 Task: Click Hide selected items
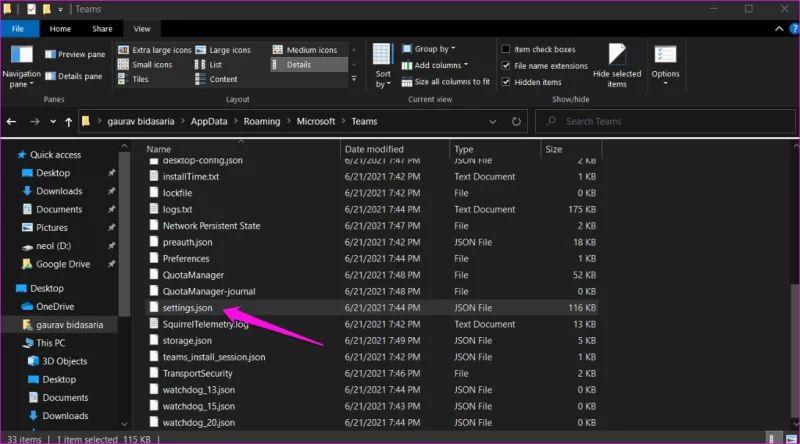click(617, 65)
